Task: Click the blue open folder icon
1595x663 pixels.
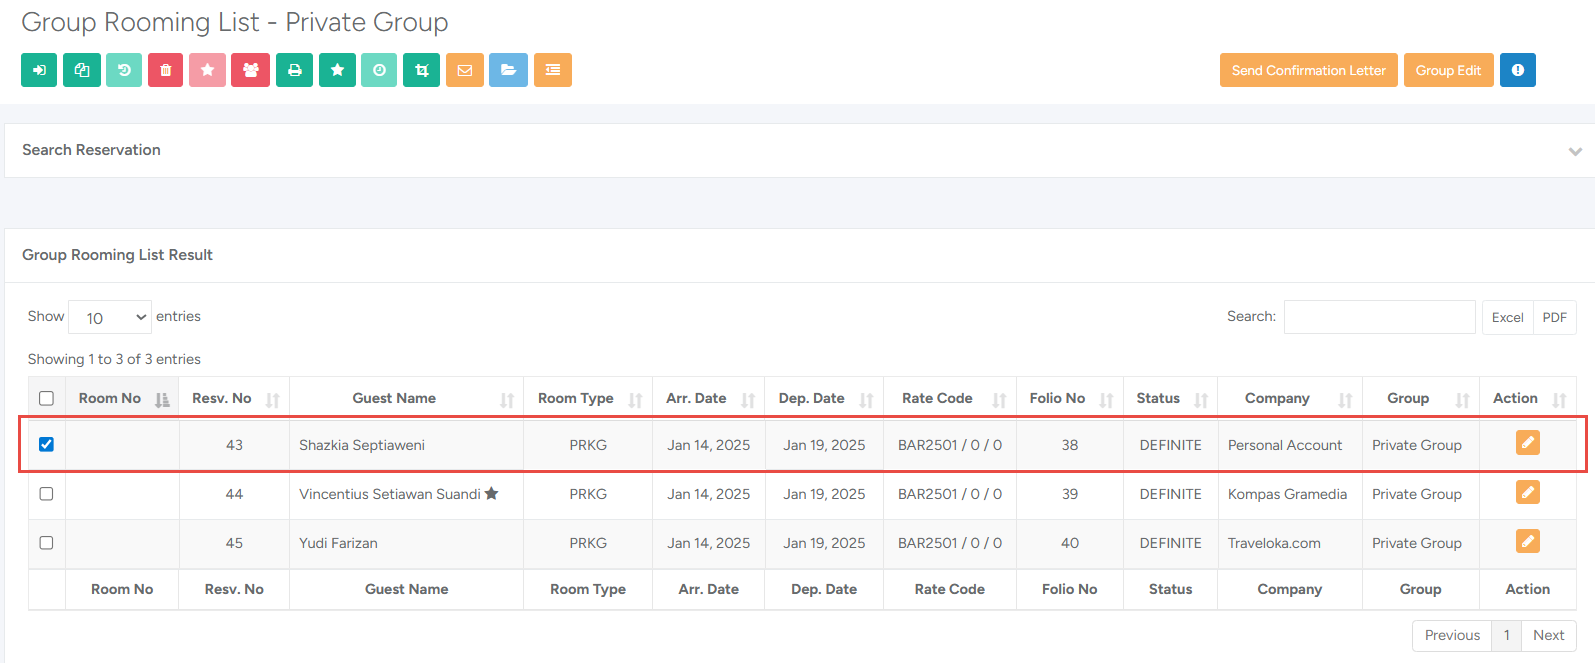Action: click(x=508, y=70)
